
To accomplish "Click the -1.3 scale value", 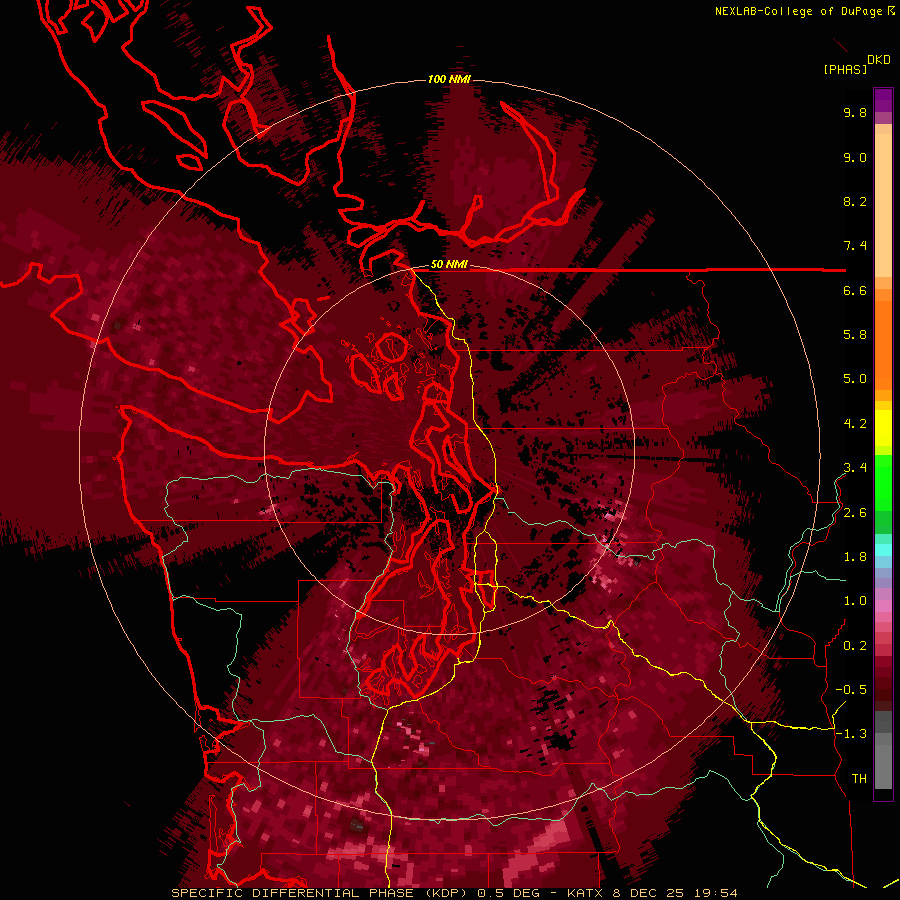I will pos(851,734).
